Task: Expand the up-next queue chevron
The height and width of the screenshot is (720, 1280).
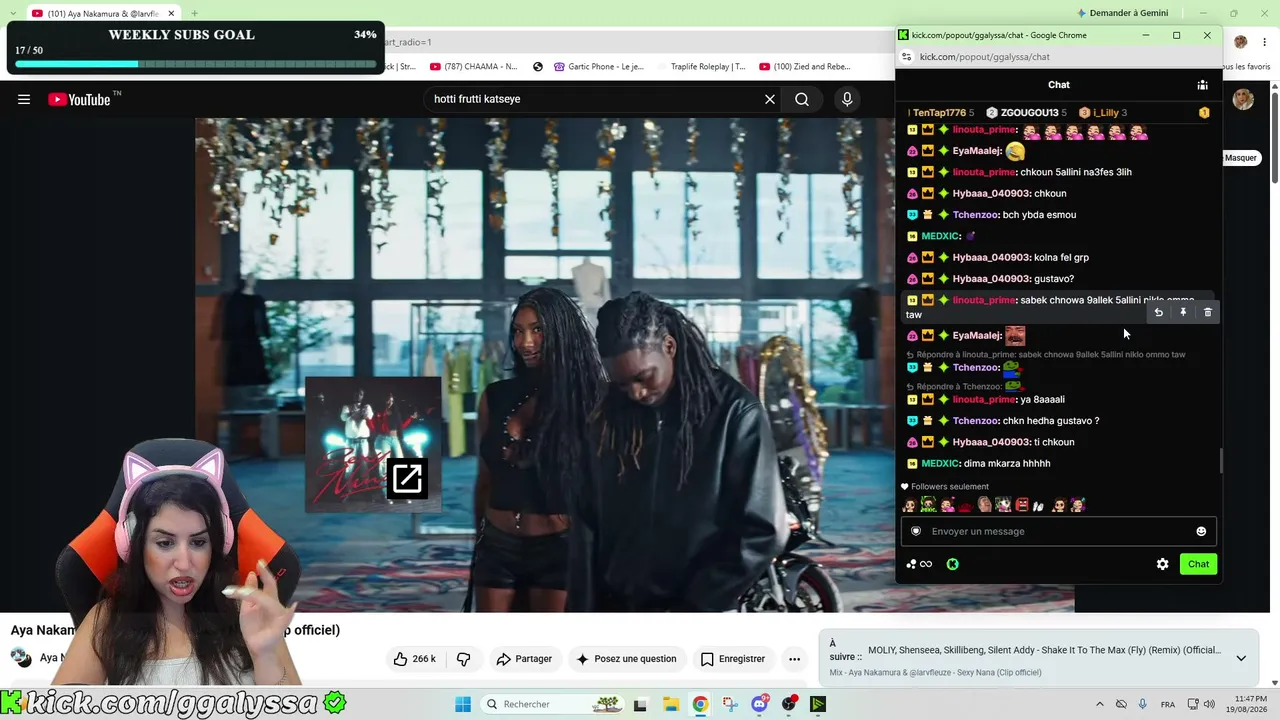Action: [x=1241, y=658]
